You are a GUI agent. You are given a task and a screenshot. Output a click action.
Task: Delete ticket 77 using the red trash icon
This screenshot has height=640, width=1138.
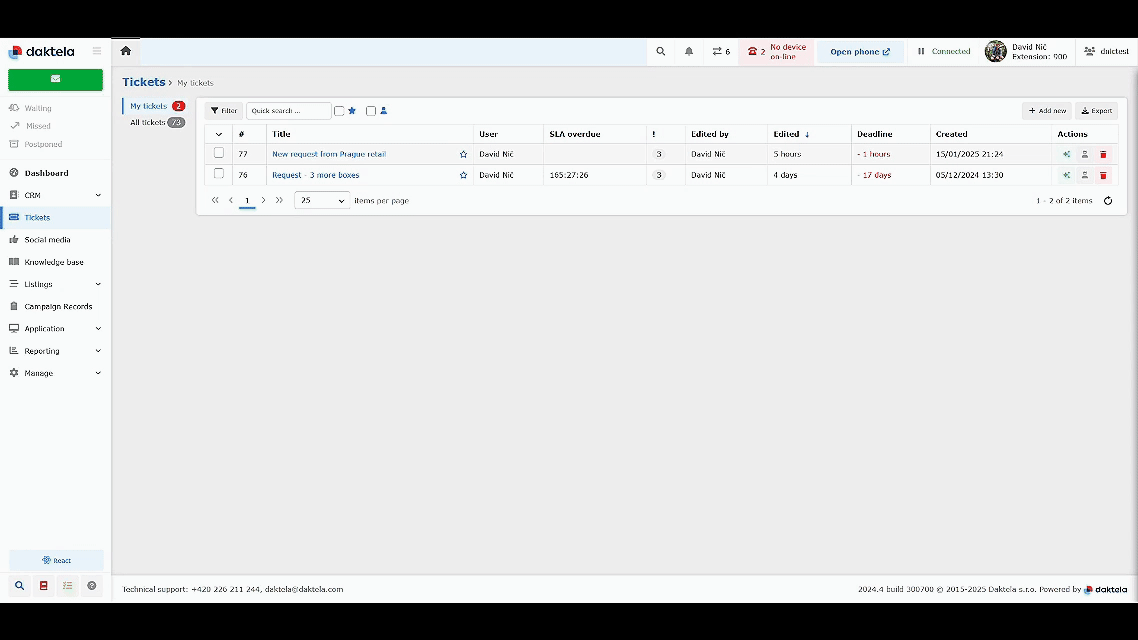1103,154
